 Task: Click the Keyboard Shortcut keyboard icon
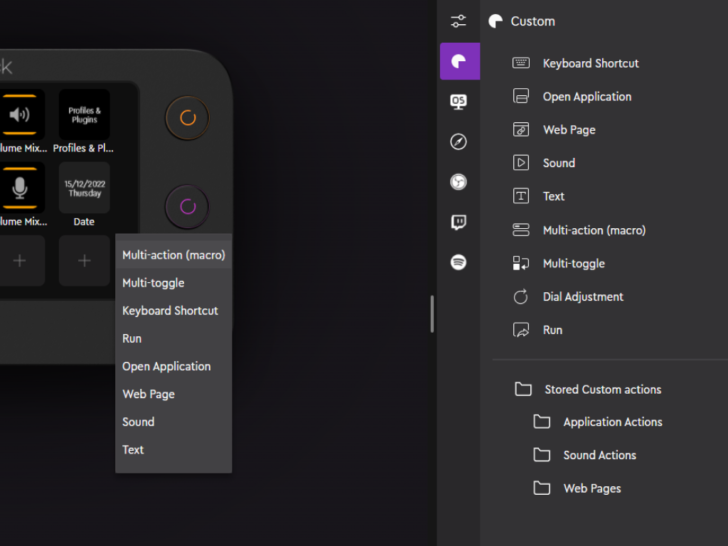click(520, 63)
